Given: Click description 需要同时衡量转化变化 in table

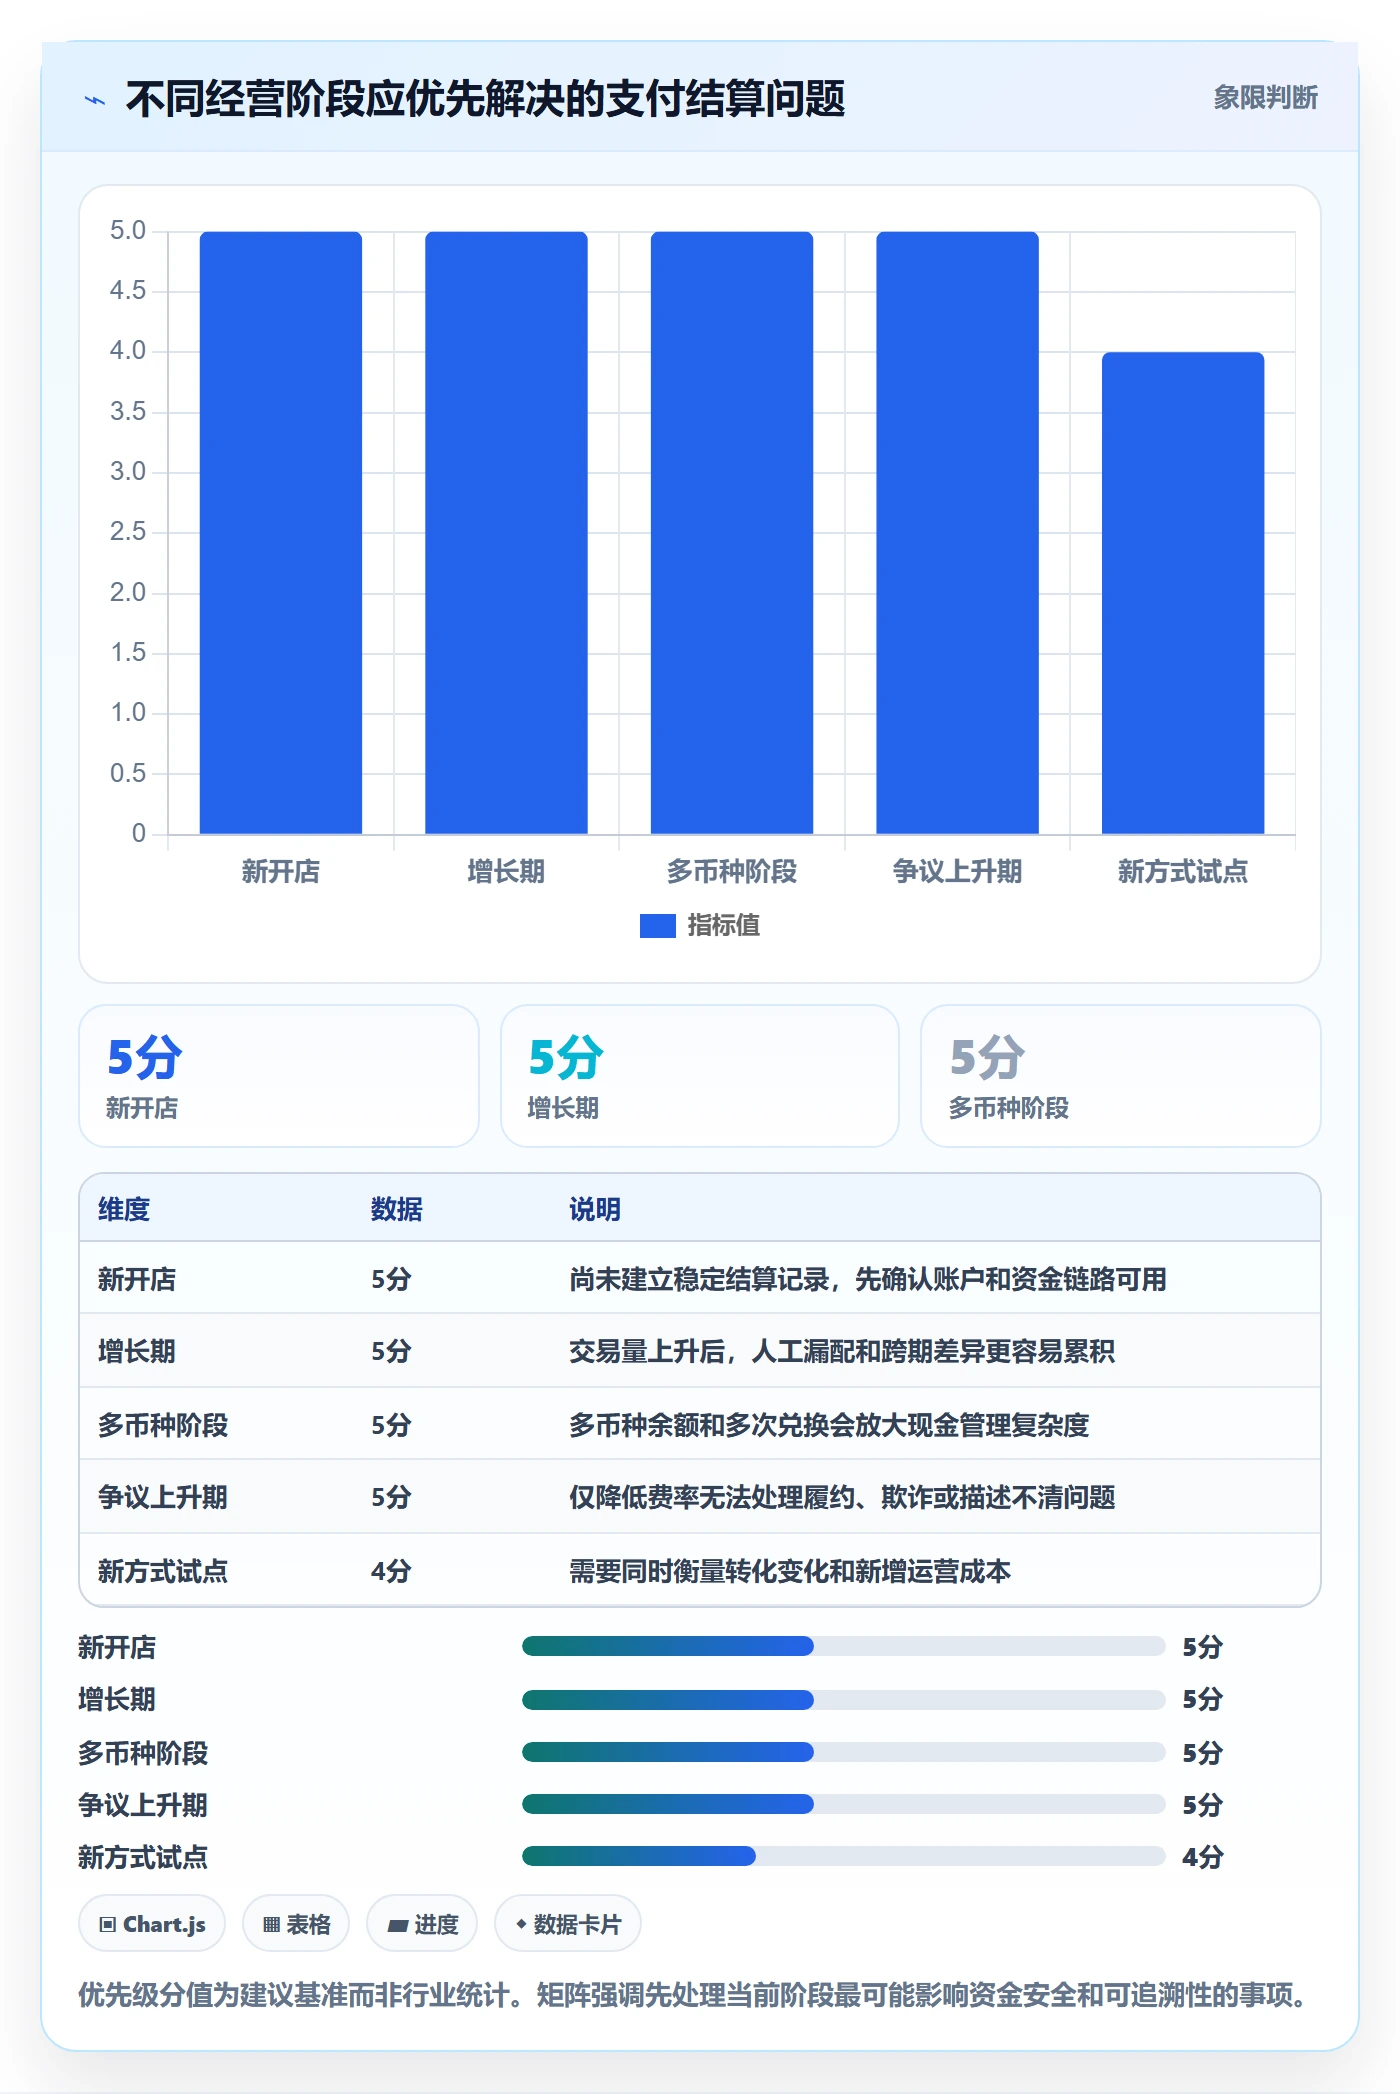Looking at the screenshot, I should pos(790,1571).
